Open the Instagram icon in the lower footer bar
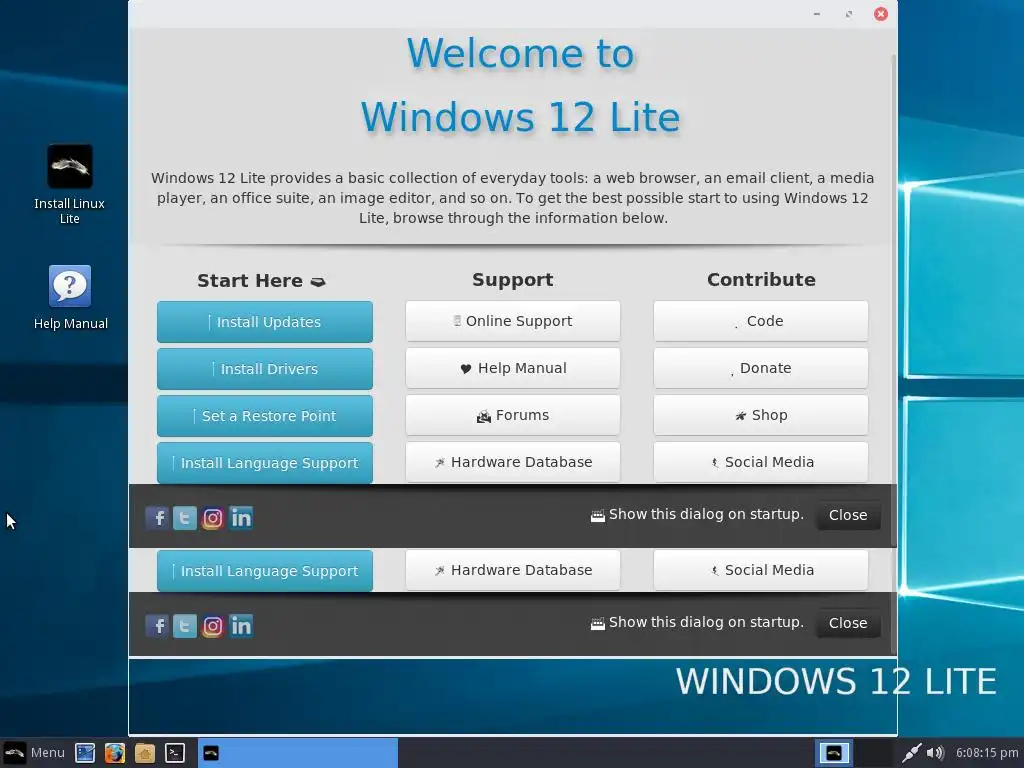 (x=213, y=626)
